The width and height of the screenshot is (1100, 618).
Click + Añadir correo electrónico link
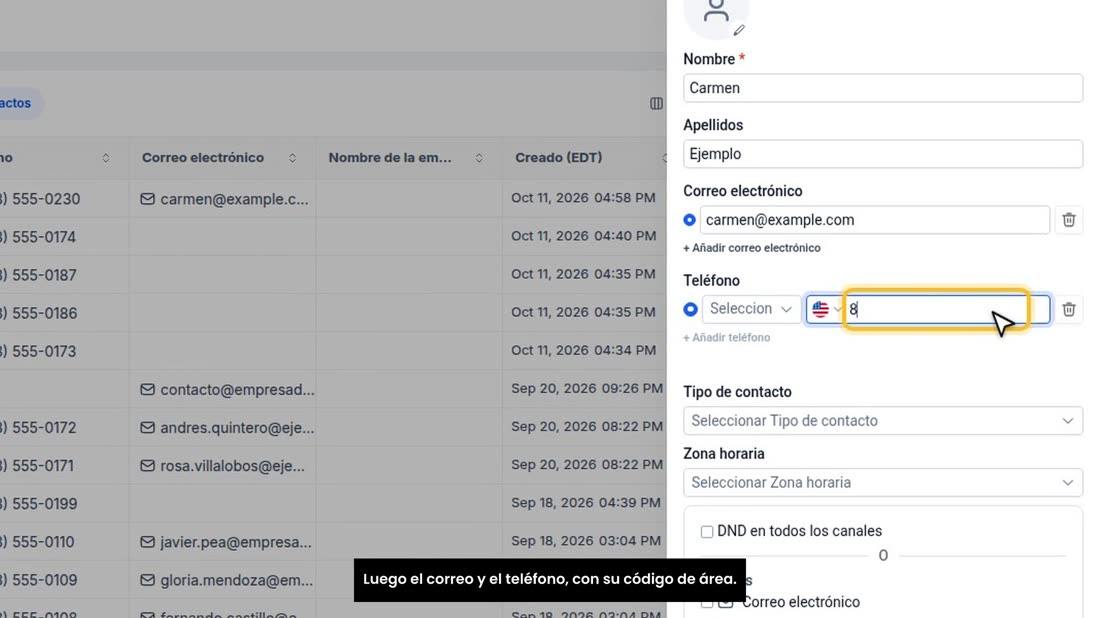[x=751, y=248]
